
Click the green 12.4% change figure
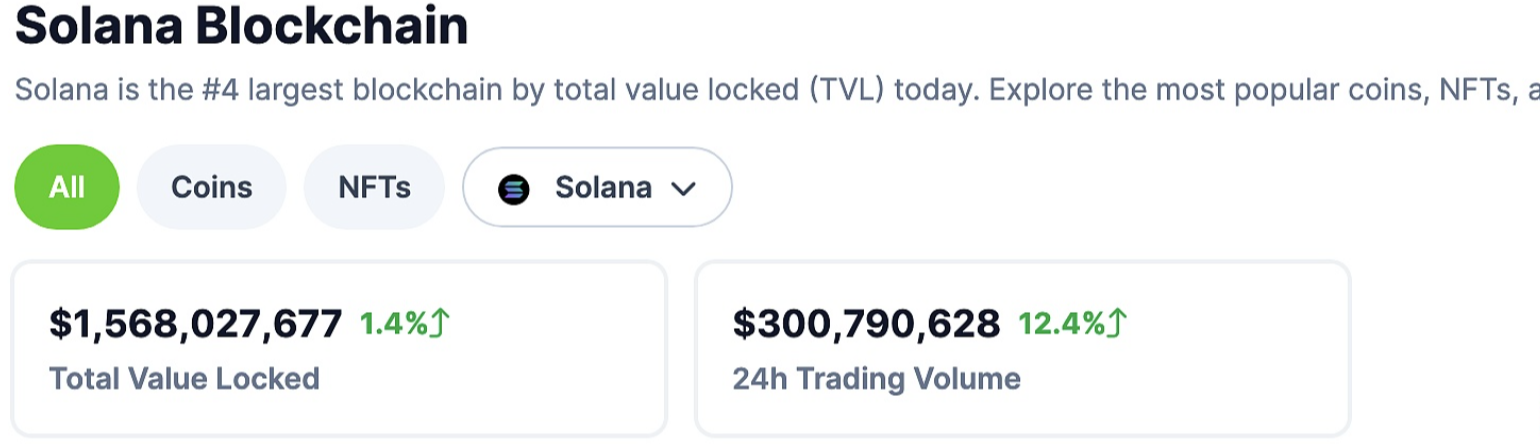pos(1060,324)
